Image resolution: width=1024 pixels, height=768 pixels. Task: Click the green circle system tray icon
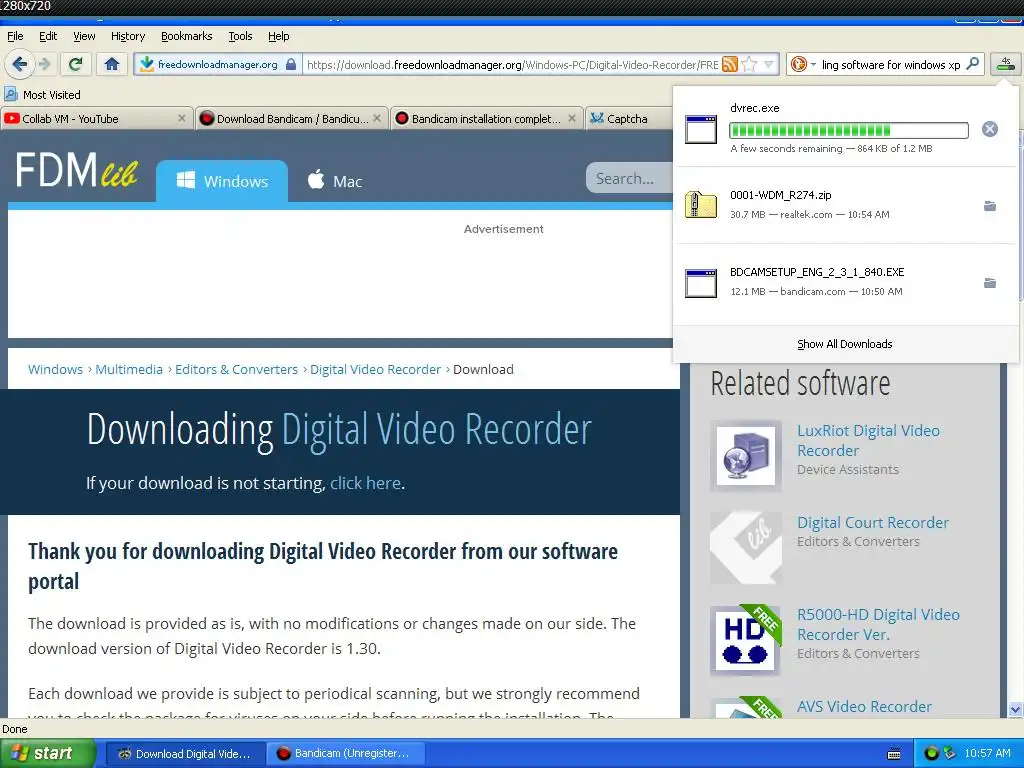tap(932, 754)
